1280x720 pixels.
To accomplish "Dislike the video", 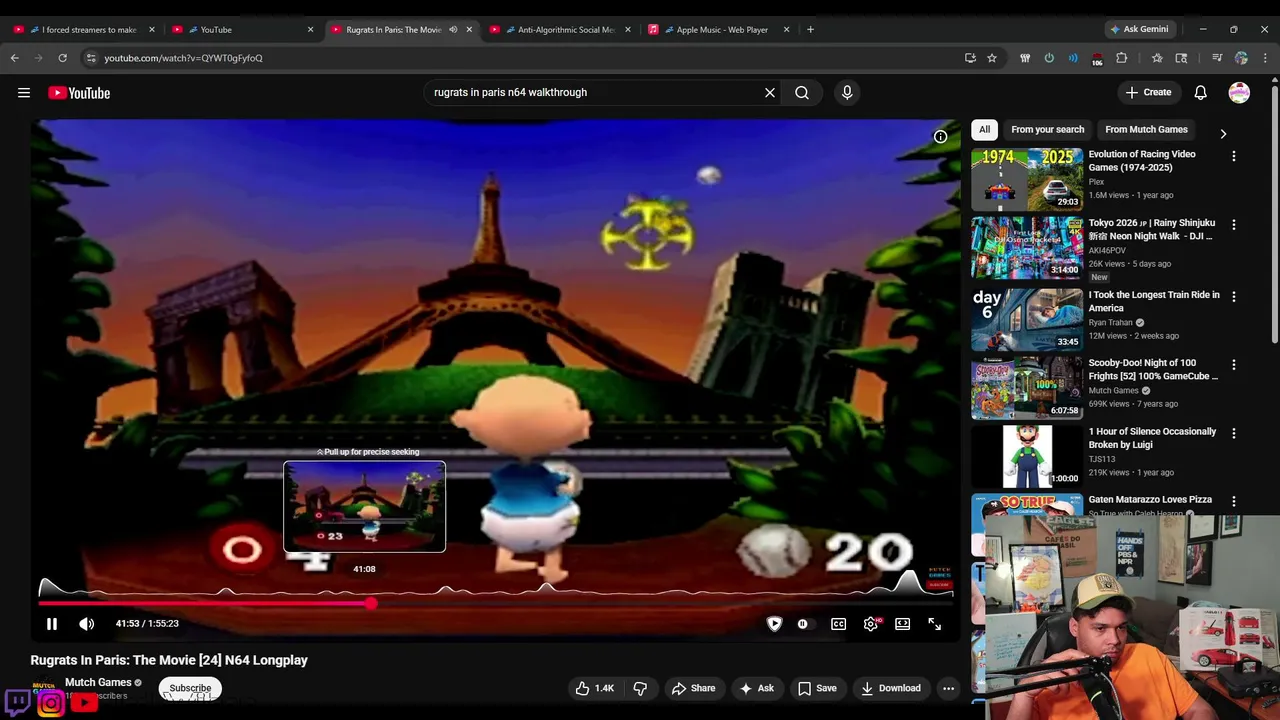I will point(640,688).
